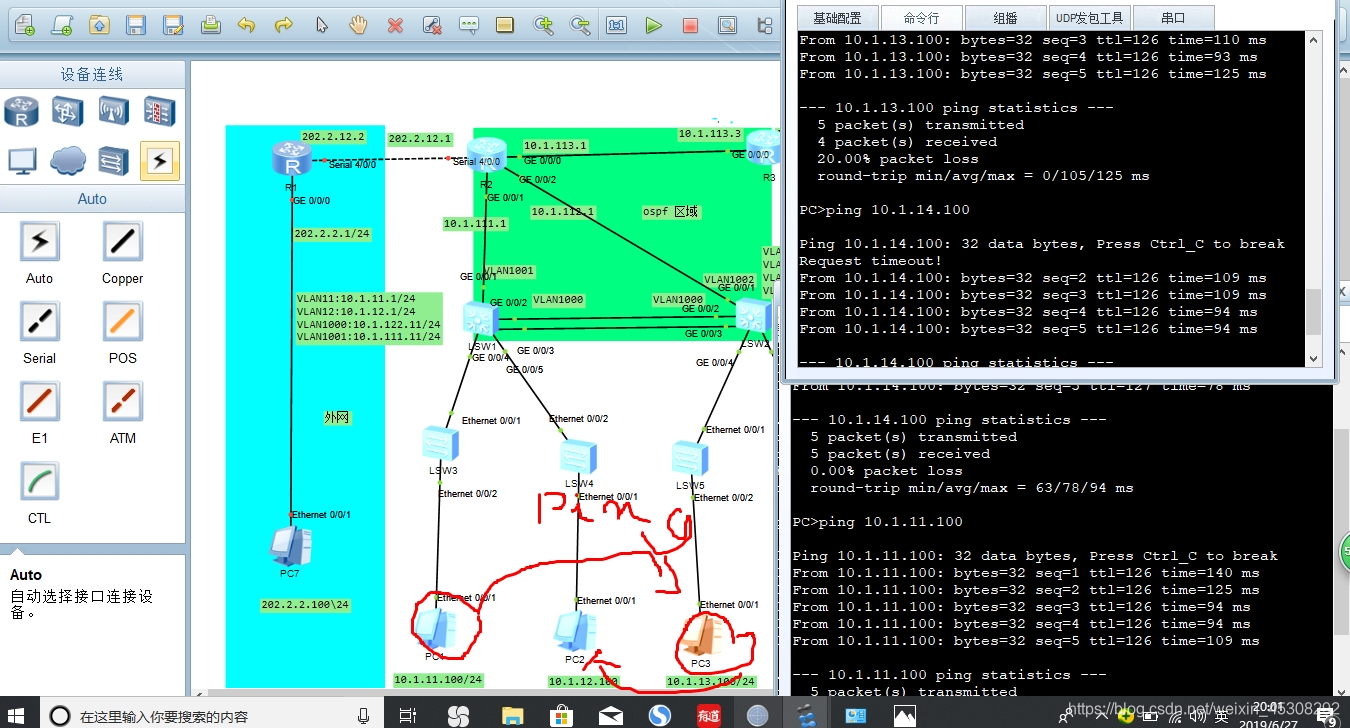Stop devices with red square button
The image size is (1350, 728).
click(690, 25)
